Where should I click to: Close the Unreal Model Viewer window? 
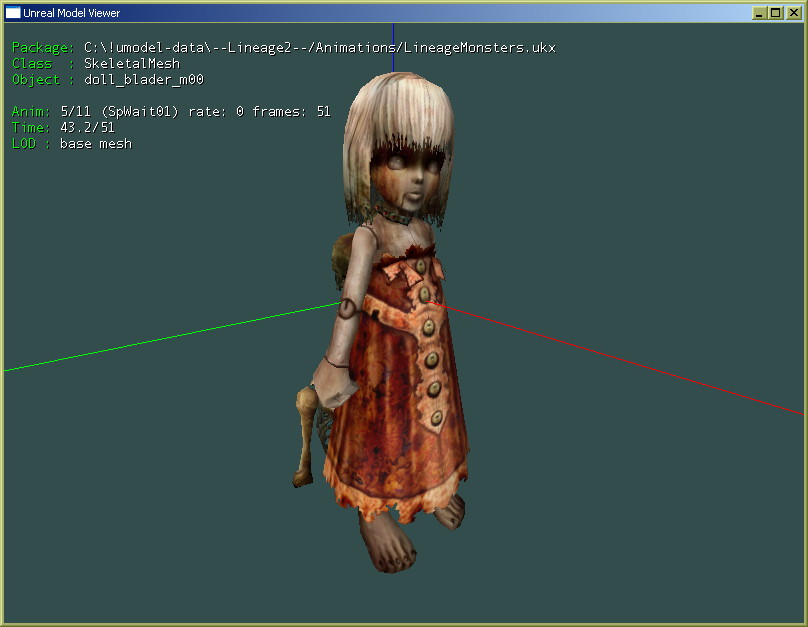(793, 13)
